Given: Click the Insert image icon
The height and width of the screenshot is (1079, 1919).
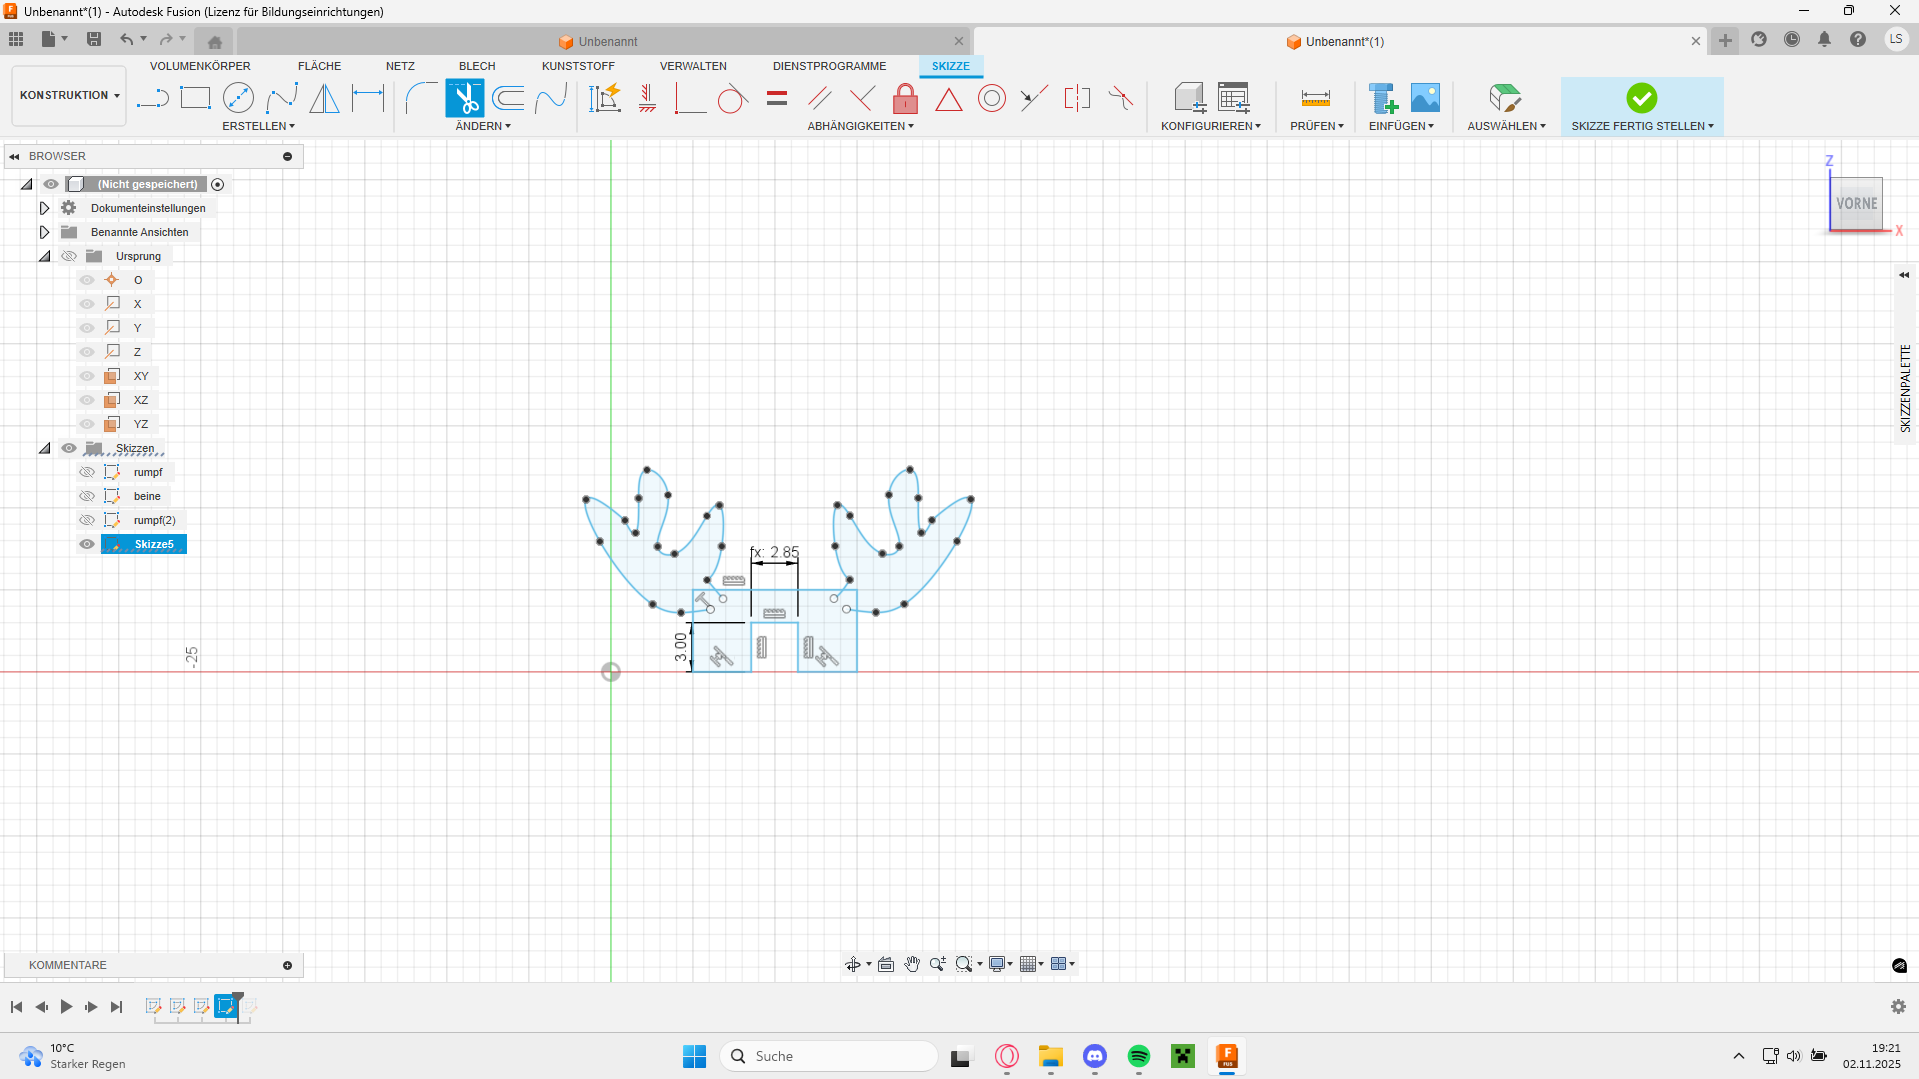Looking at the screenshot, I should tap(1425, 98).
